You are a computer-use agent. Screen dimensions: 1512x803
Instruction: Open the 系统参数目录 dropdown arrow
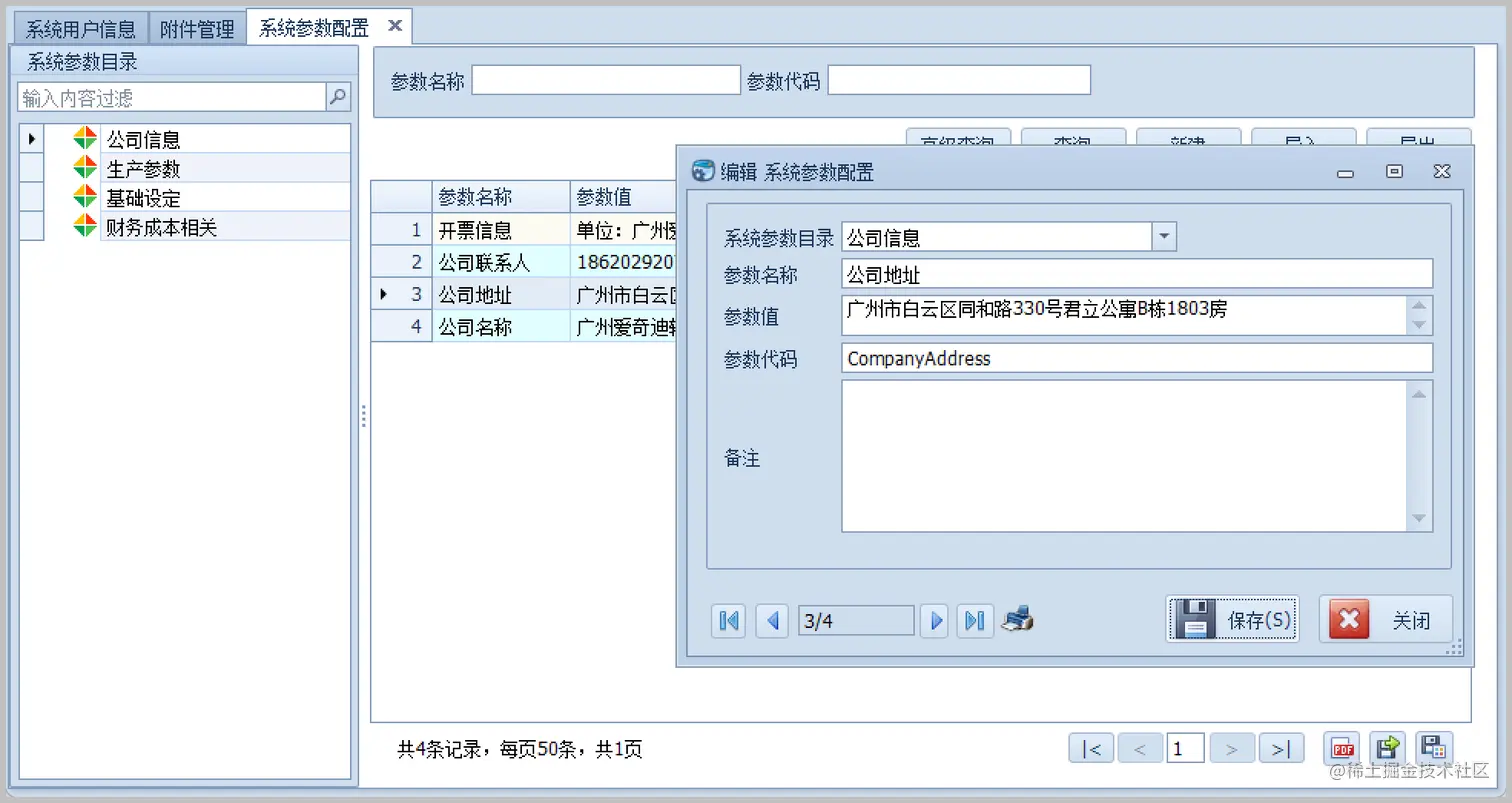1164,237
